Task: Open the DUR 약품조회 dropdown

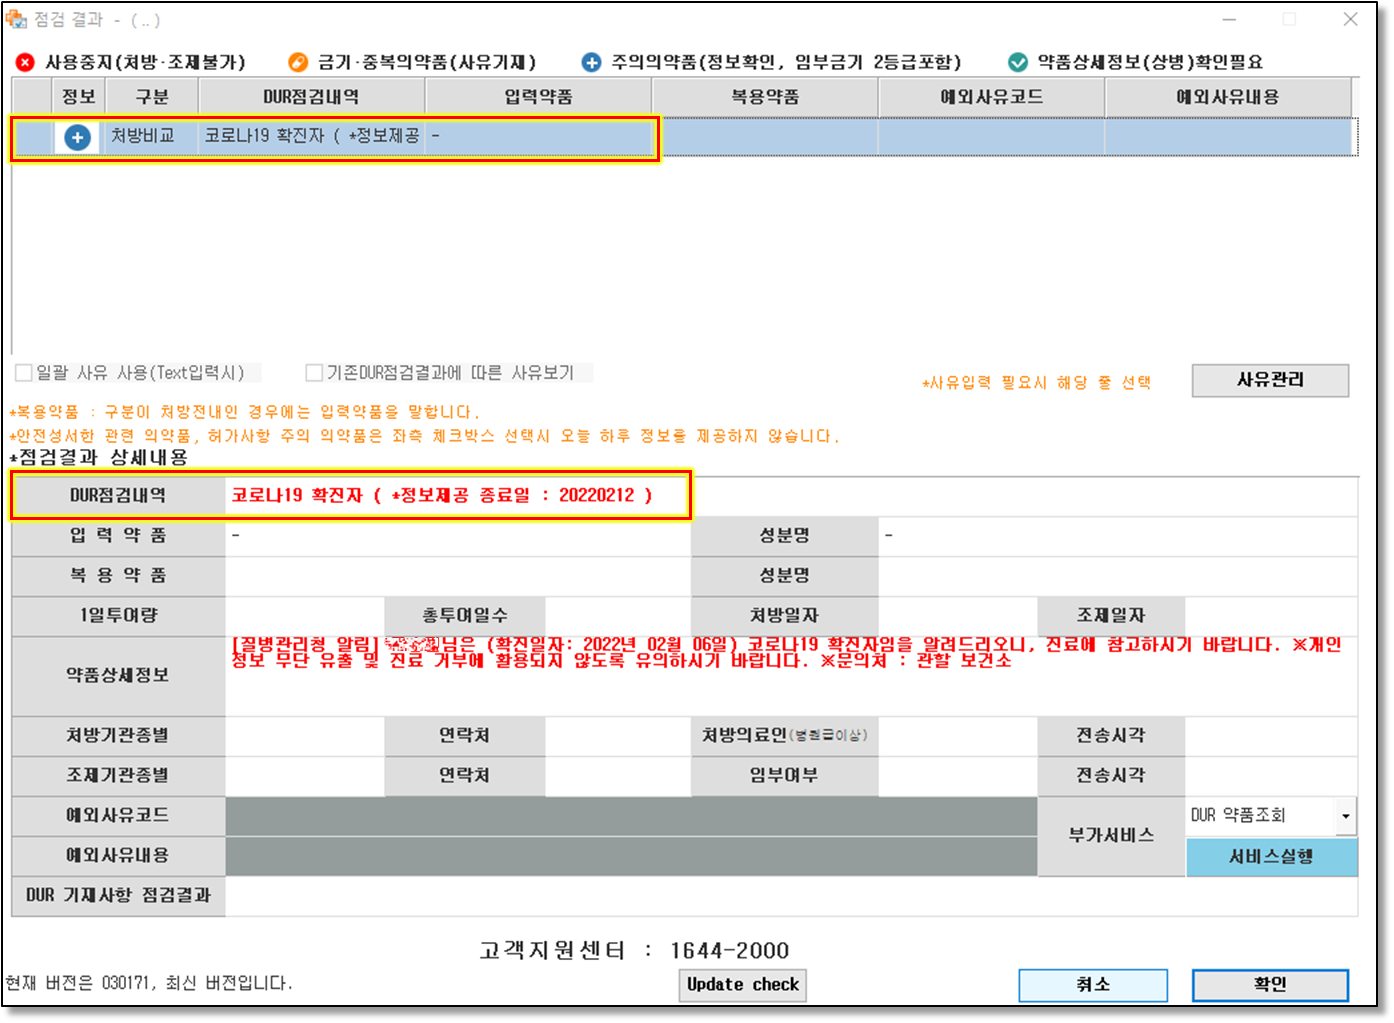Action: pyautogui.click(x=1345, y=816)
